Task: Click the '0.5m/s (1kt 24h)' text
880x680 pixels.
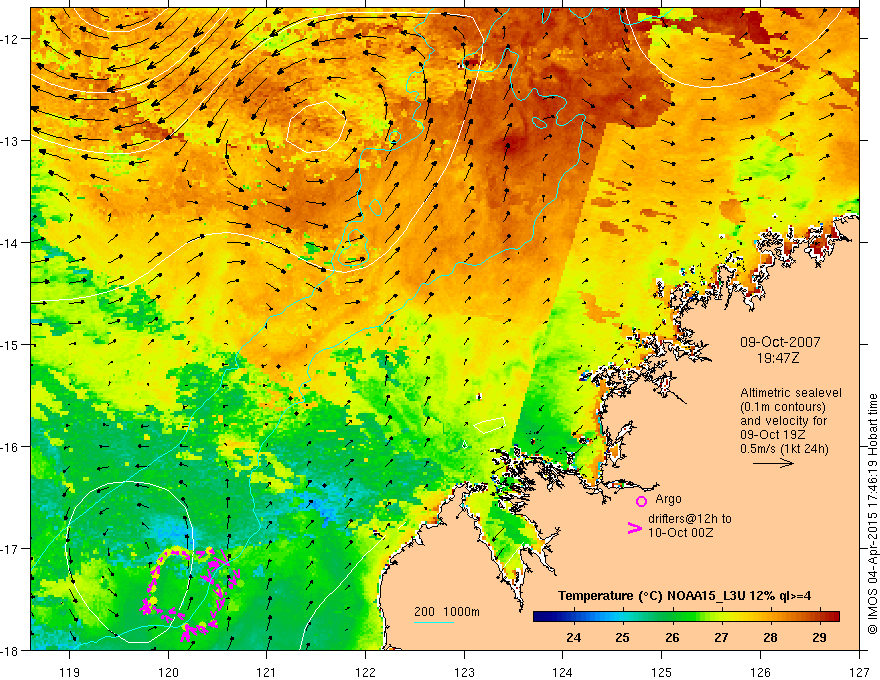Action: [x=784, y=449]
